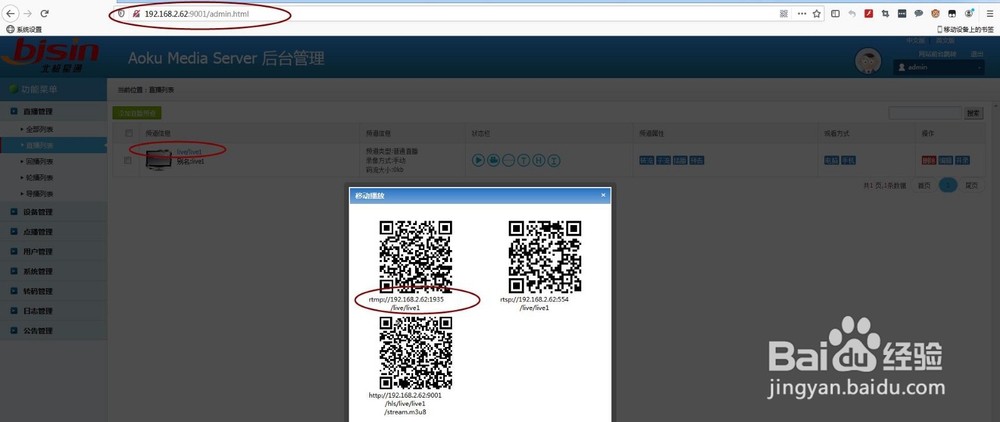Click the undo arrow toolbar icon

pos(851,13)
